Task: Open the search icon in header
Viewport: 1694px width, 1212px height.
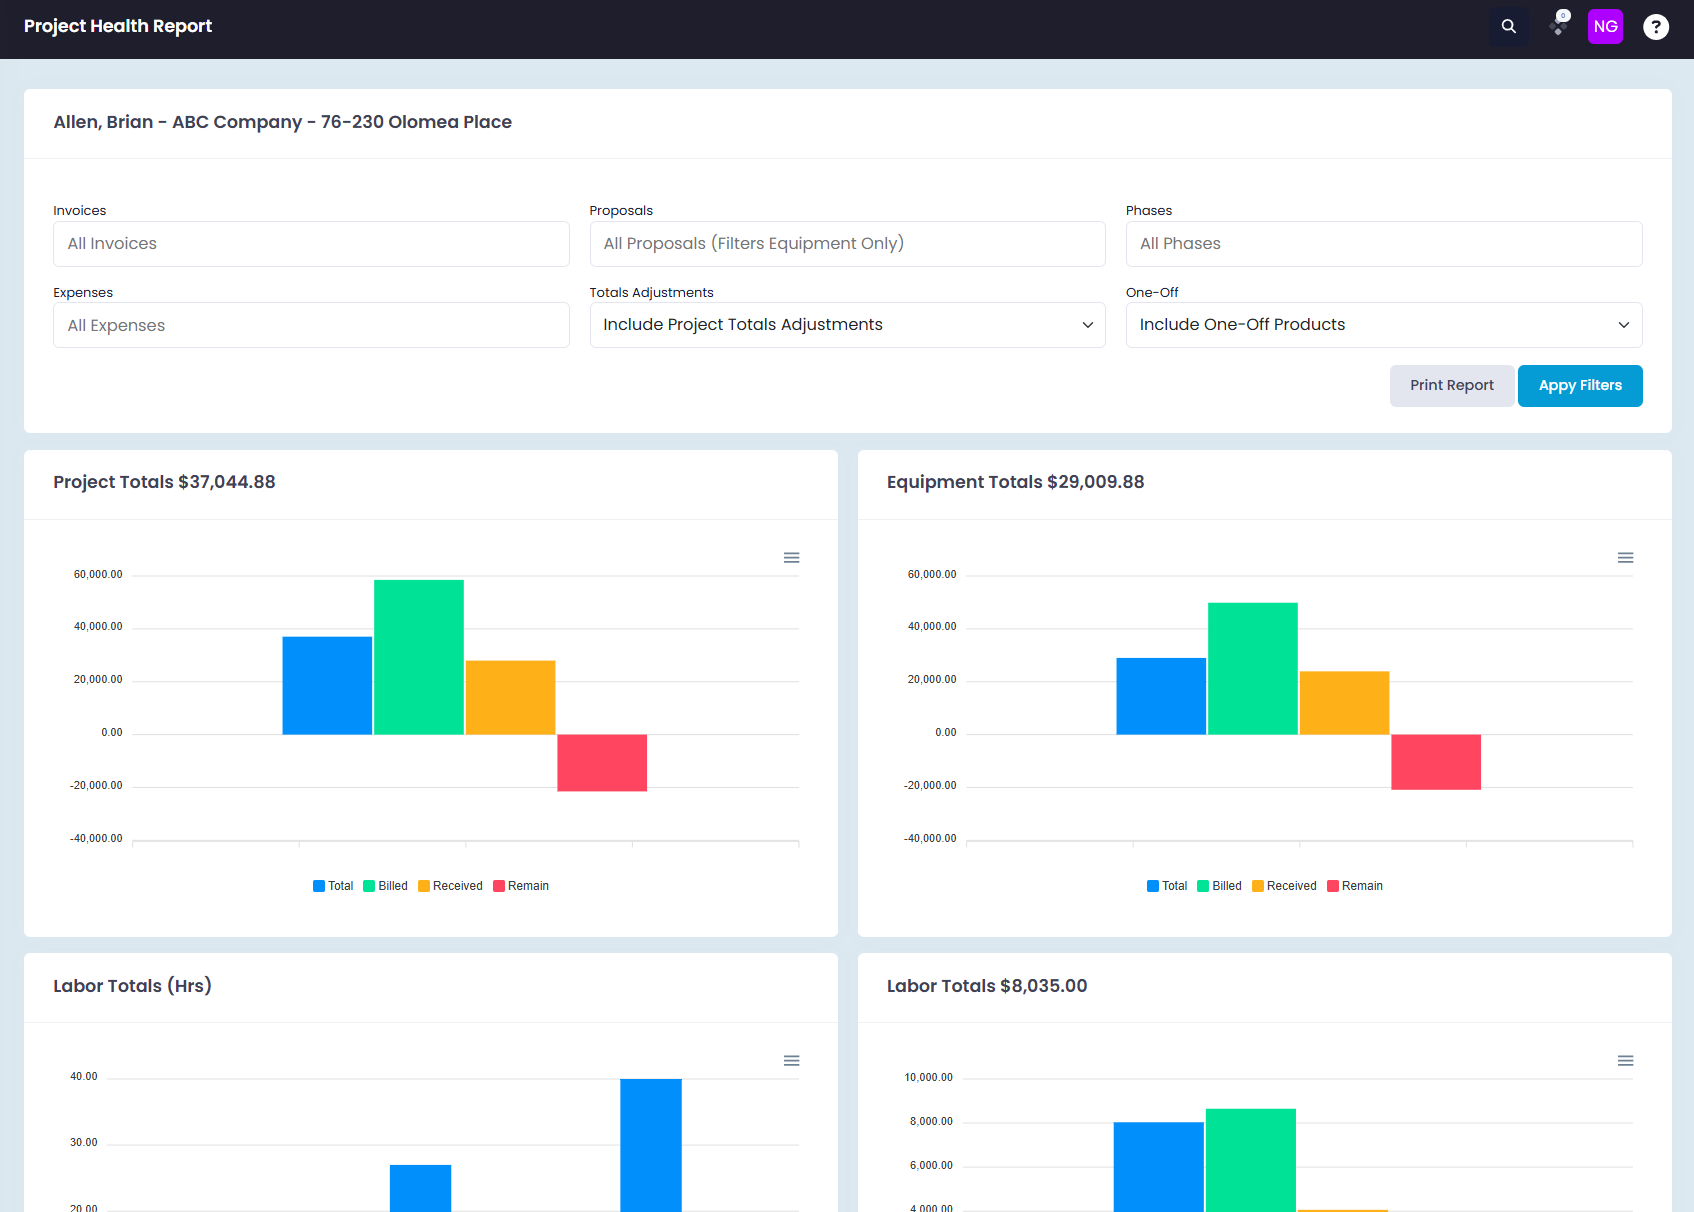Action: [1509, 27]
